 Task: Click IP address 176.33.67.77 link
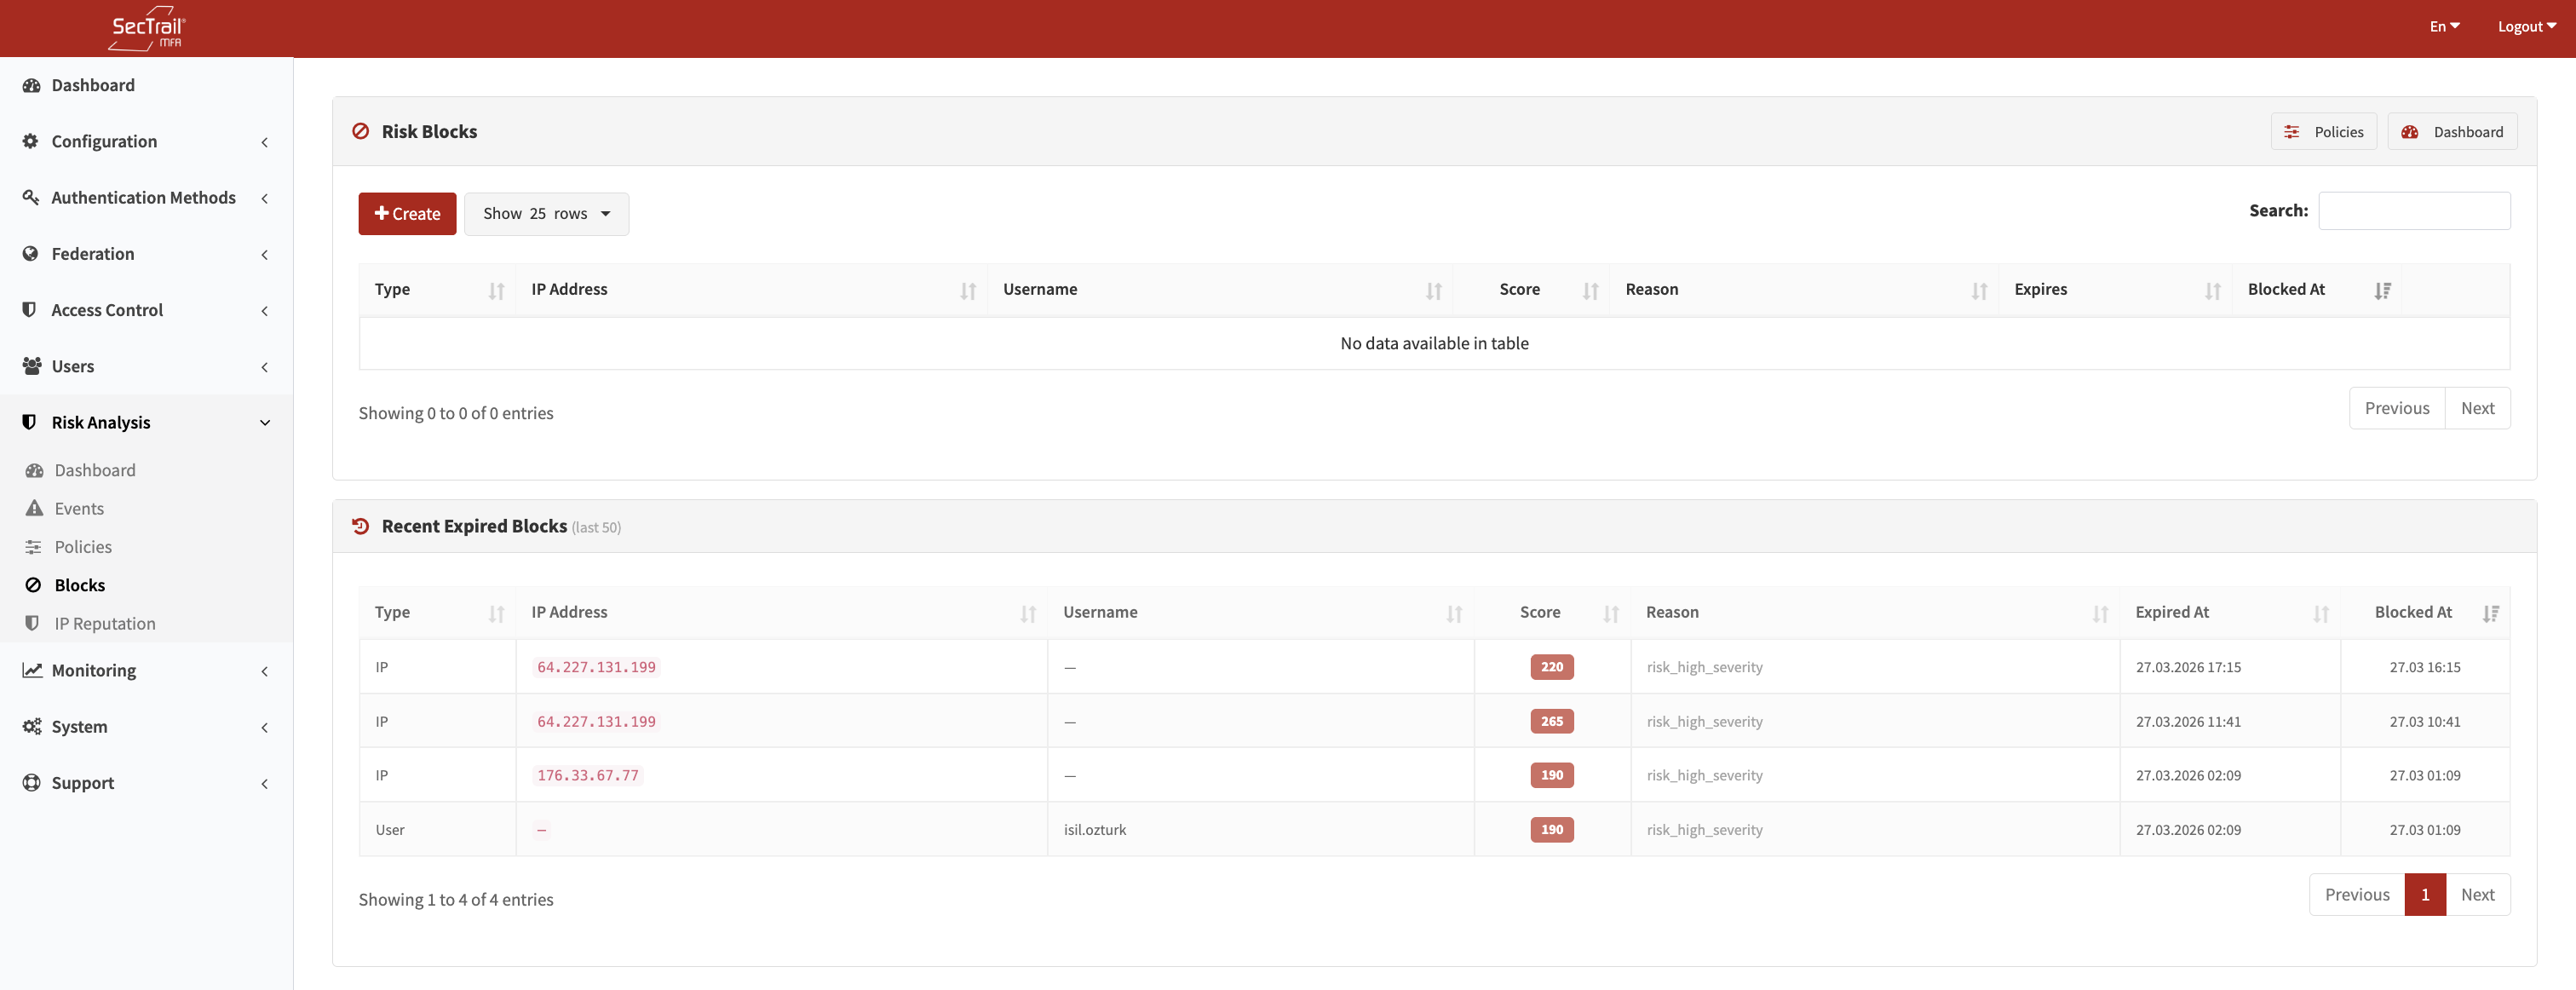click(587, 775)
